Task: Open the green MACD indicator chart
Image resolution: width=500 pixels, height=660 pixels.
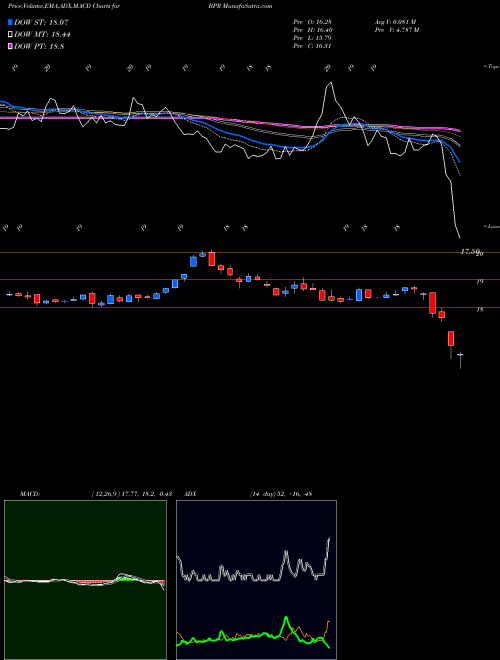Action: point(85,580)
